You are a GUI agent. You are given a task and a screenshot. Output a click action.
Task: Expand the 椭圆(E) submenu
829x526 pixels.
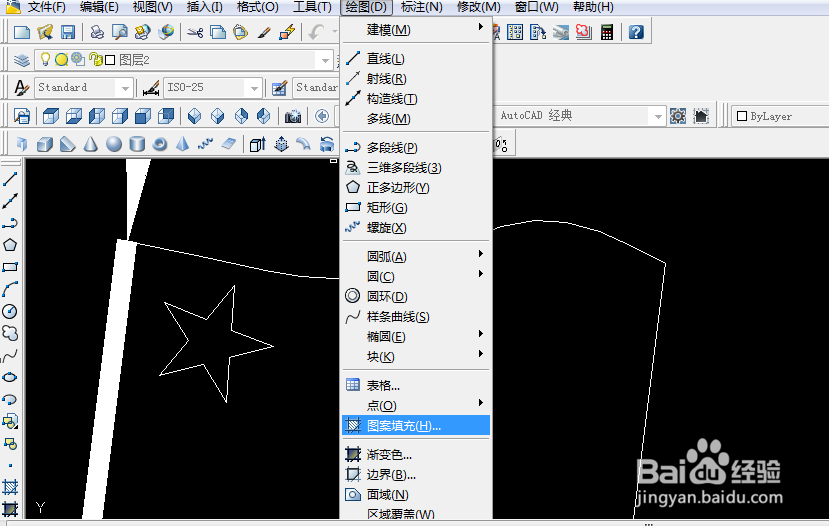pyautogui.click(x=416, y=337)
